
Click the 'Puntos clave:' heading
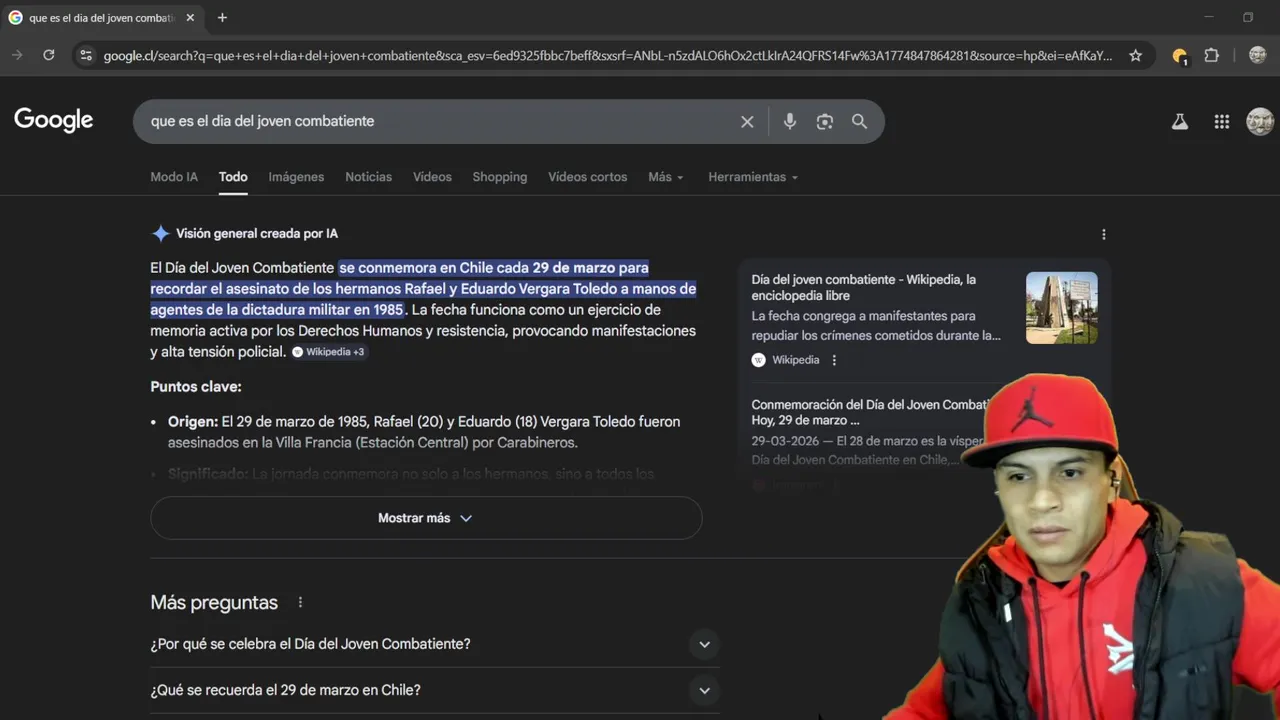(x=196, y=386)
